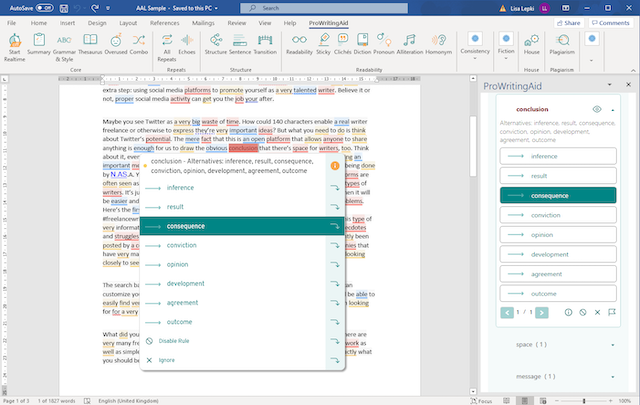Expand the message (1) suggestion
Image resolution: width=640 pixels, height=405 pixels.
[612, 377]
